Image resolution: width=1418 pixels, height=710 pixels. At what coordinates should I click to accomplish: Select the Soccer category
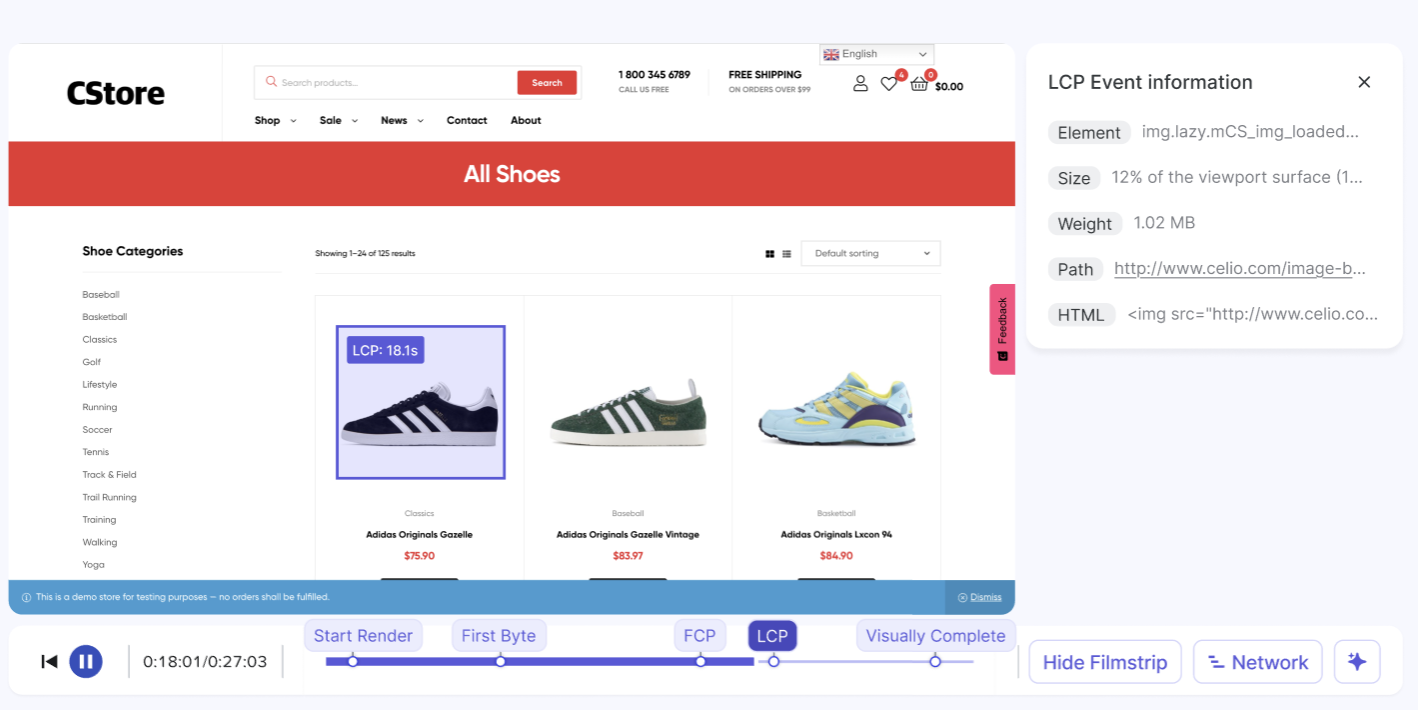pos(97,430)
